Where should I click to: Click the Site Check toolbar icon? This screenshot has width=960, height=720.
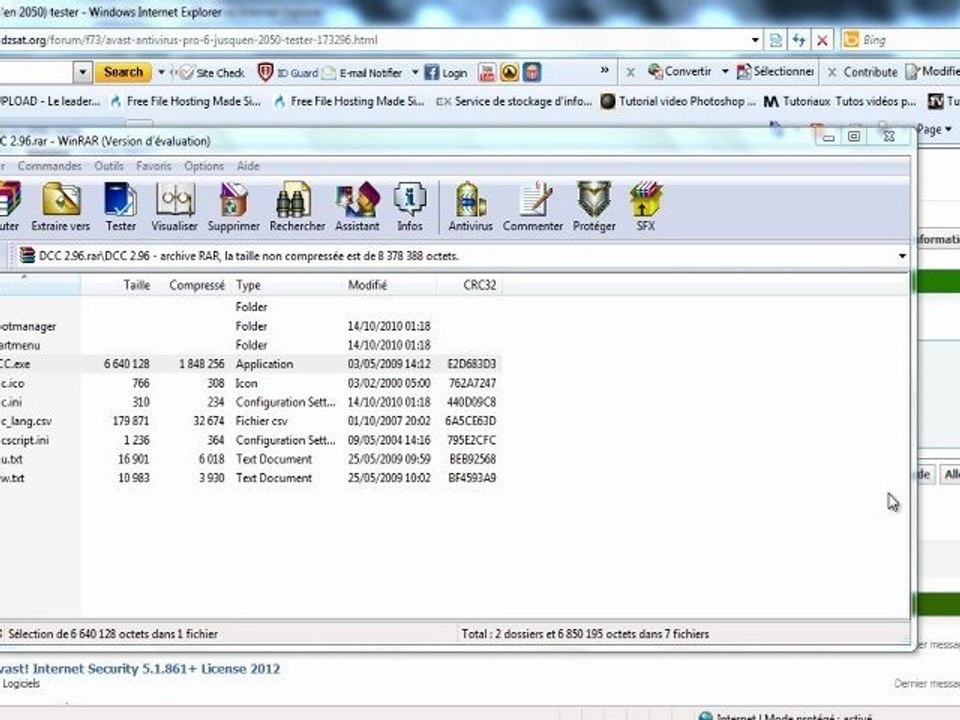click(x=212, y=73)
